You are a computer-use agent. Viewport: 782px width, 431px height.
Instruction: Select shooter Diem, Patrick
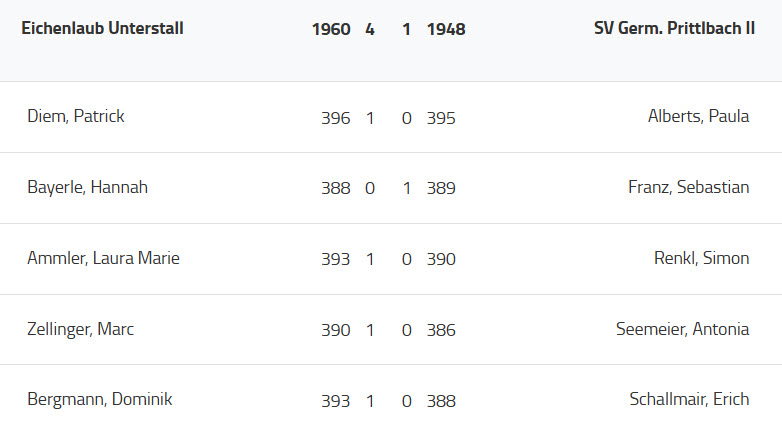[x=76, y=117]
